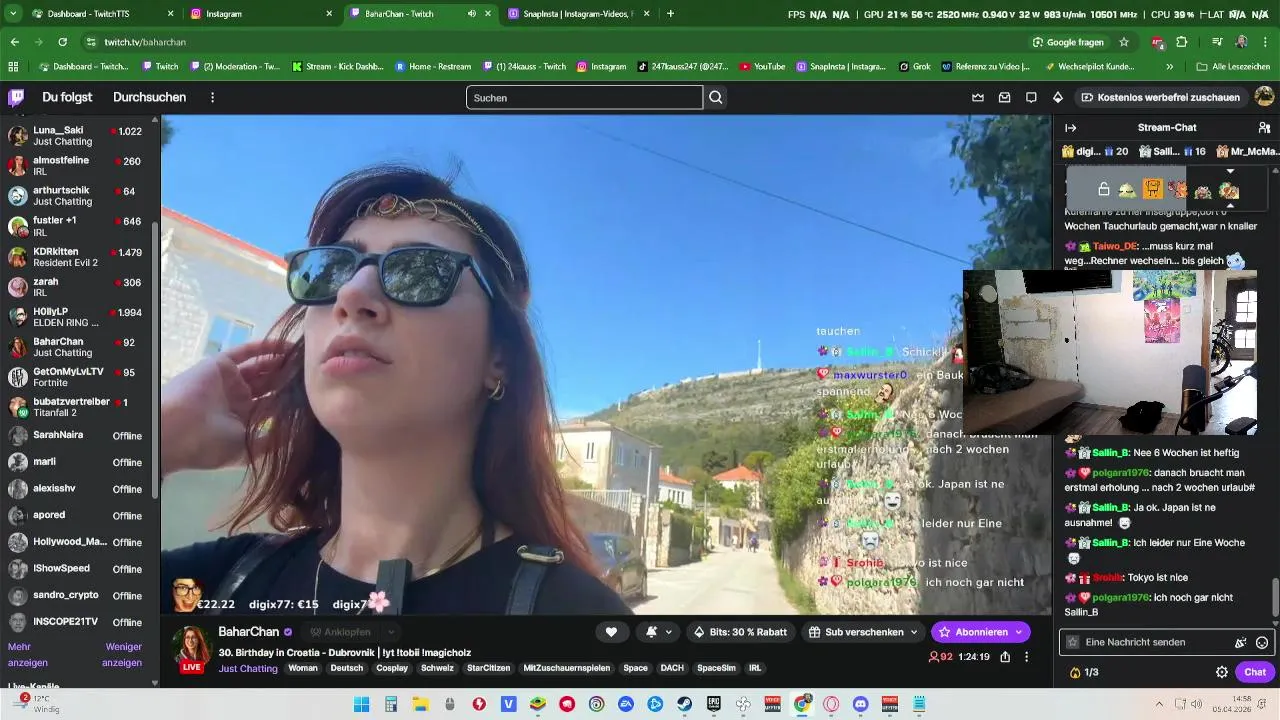The height and width of the screenshot is (720, 1280).
Task: Bookmark this page with the star
Action: pyautogui.click(x=1124, y=42)
